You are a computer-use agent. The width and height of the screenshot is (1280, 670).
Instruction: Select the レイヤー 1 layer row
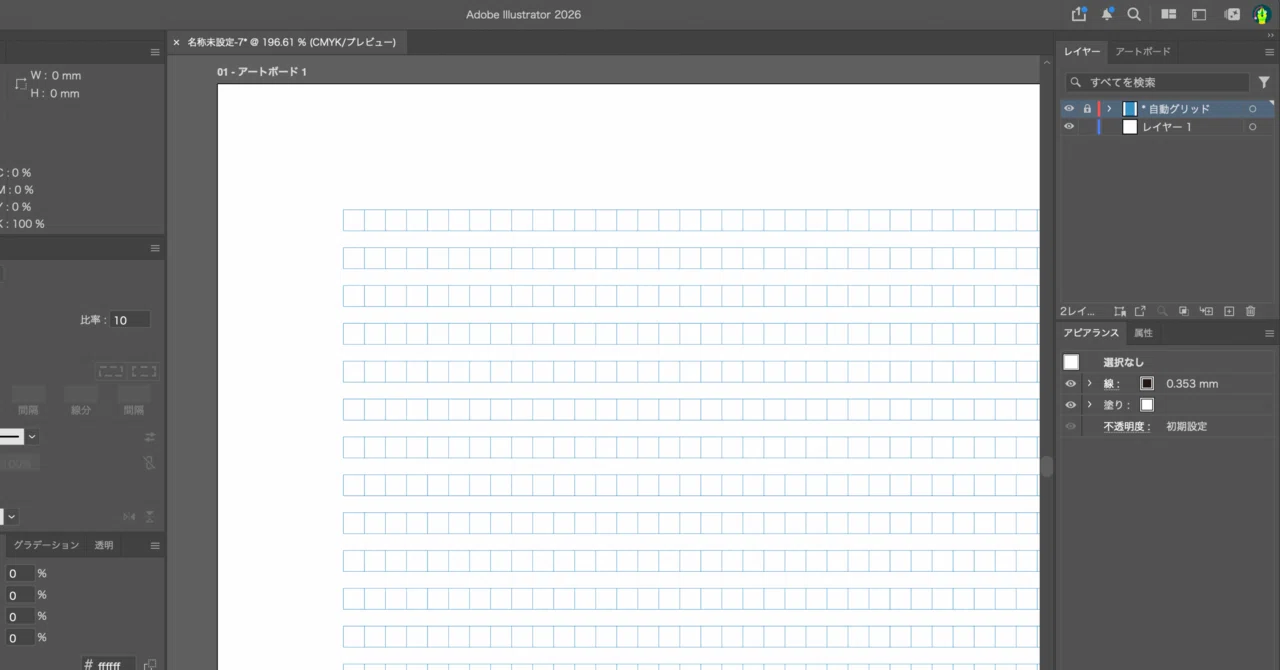pyautogui.click(x=1168, y=127)
